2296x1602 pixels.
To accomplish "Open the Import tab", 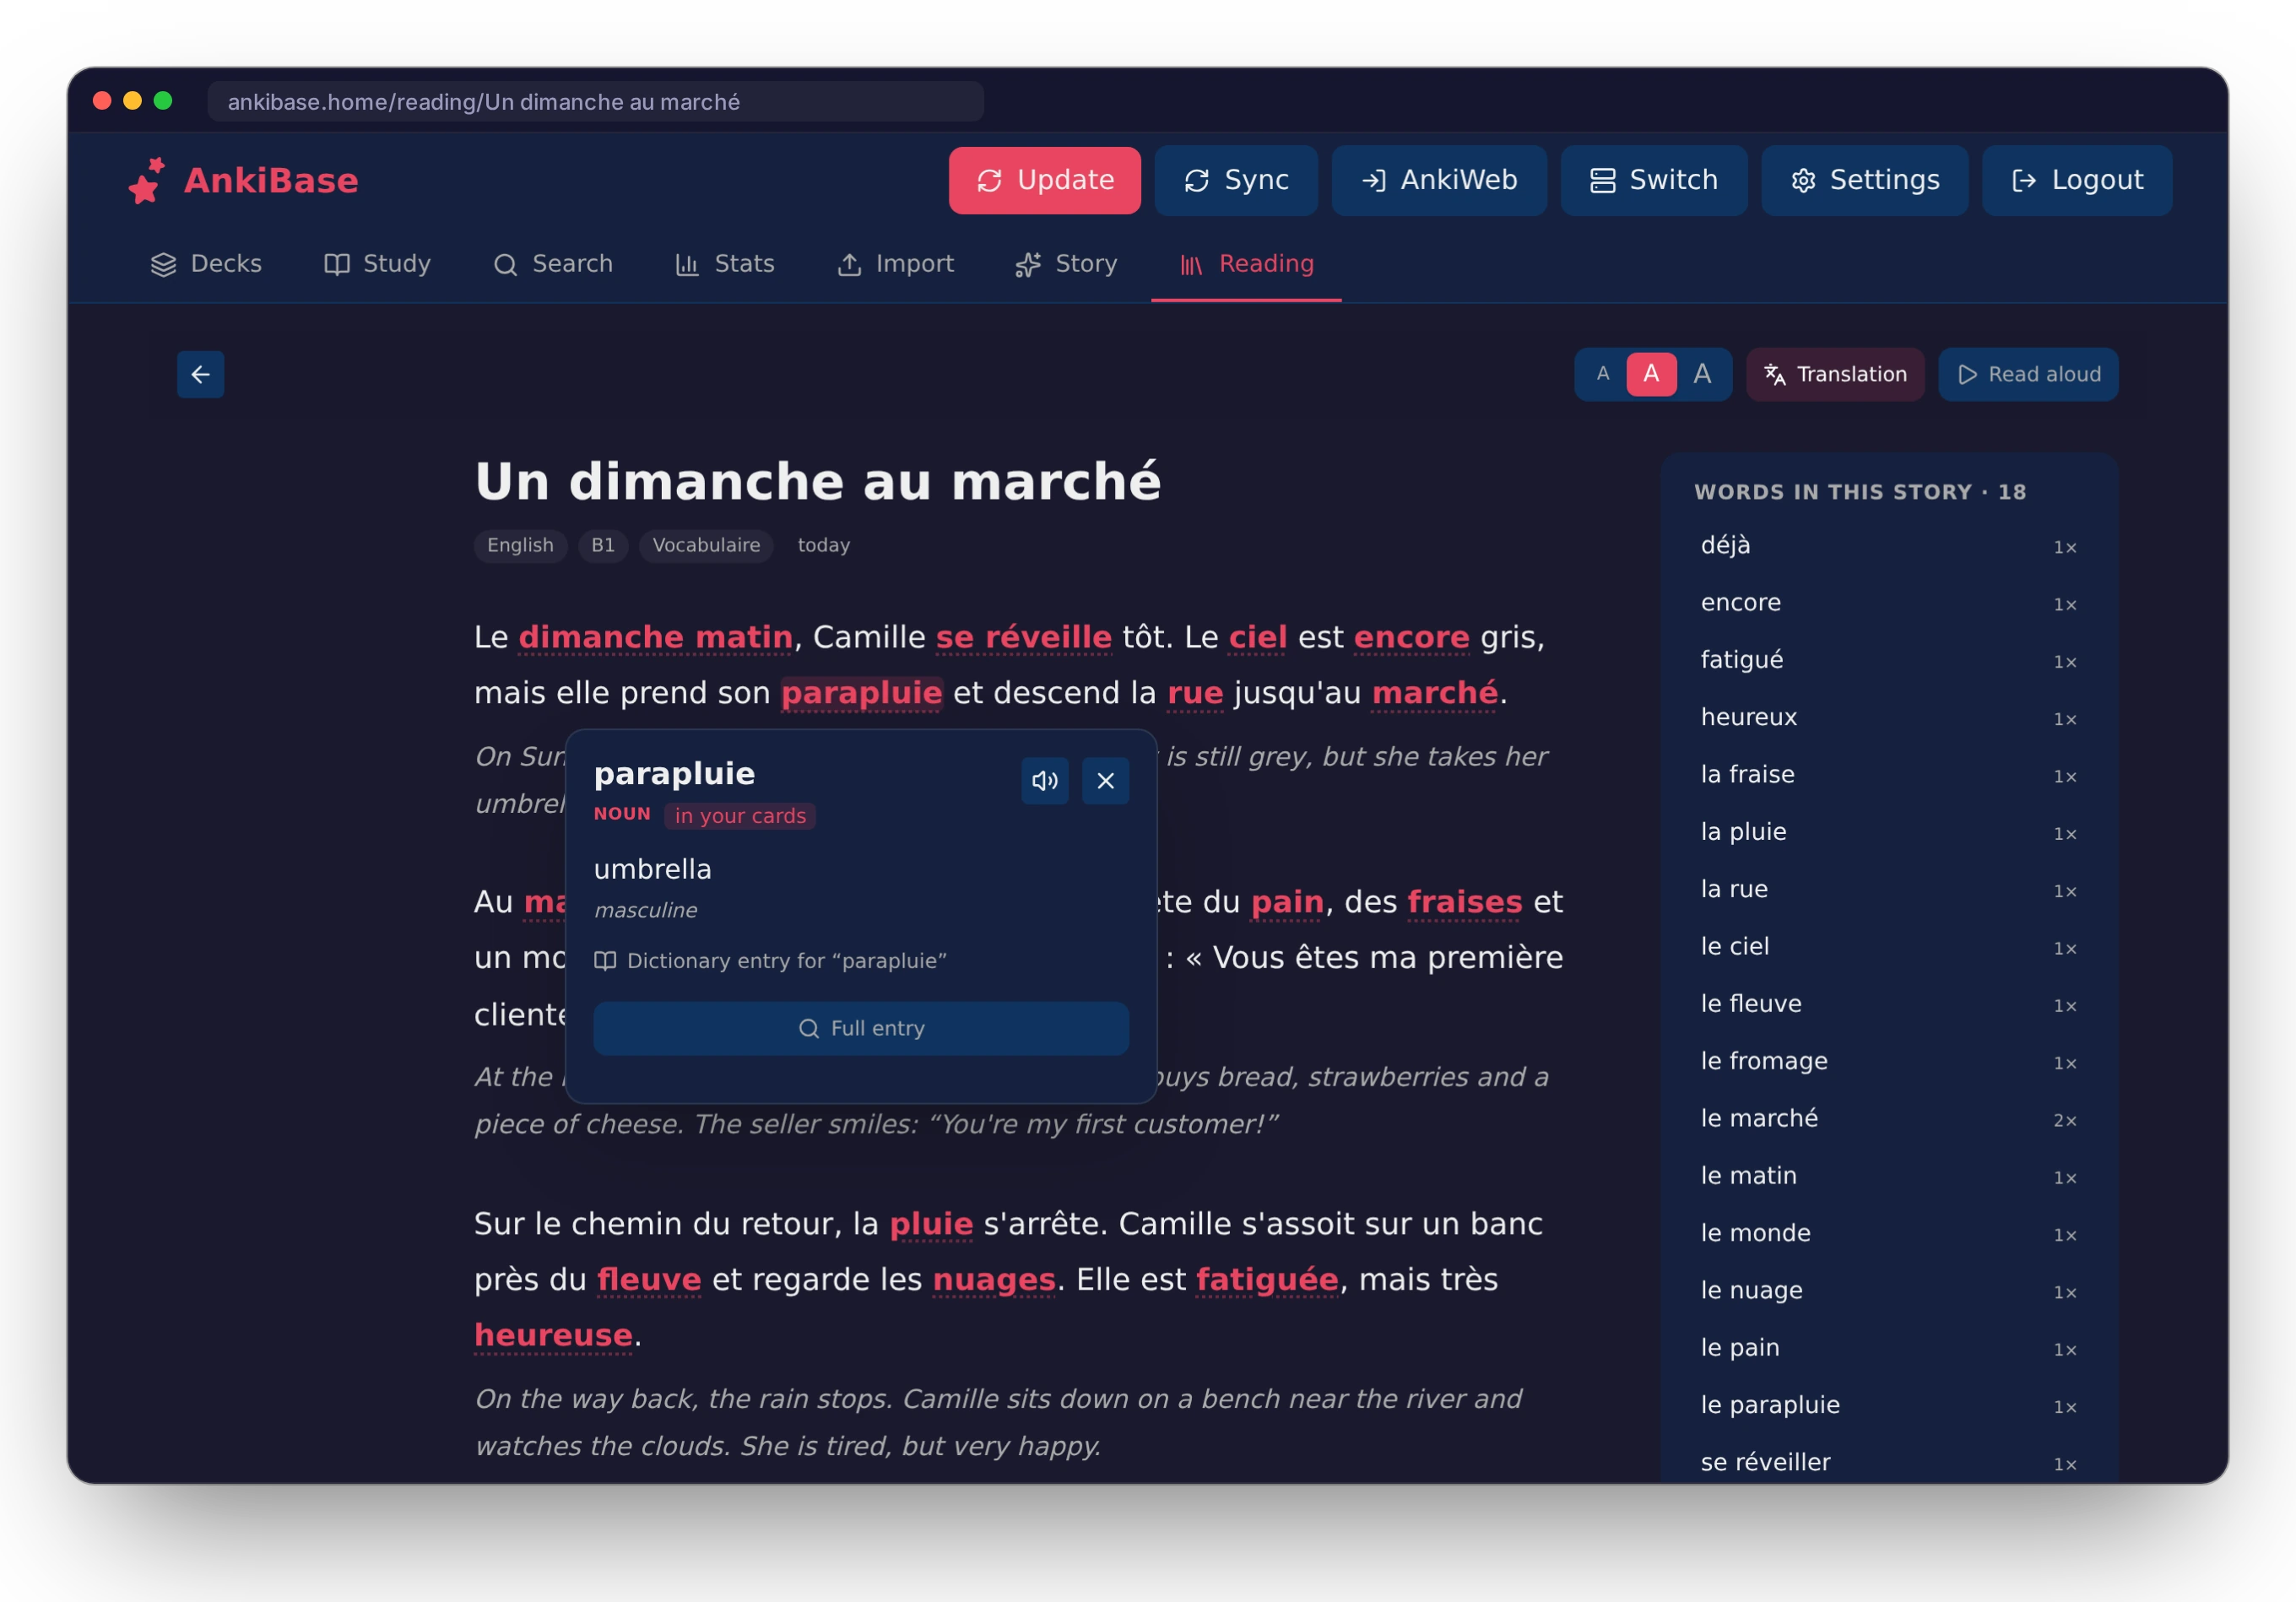I will point(895,264).
